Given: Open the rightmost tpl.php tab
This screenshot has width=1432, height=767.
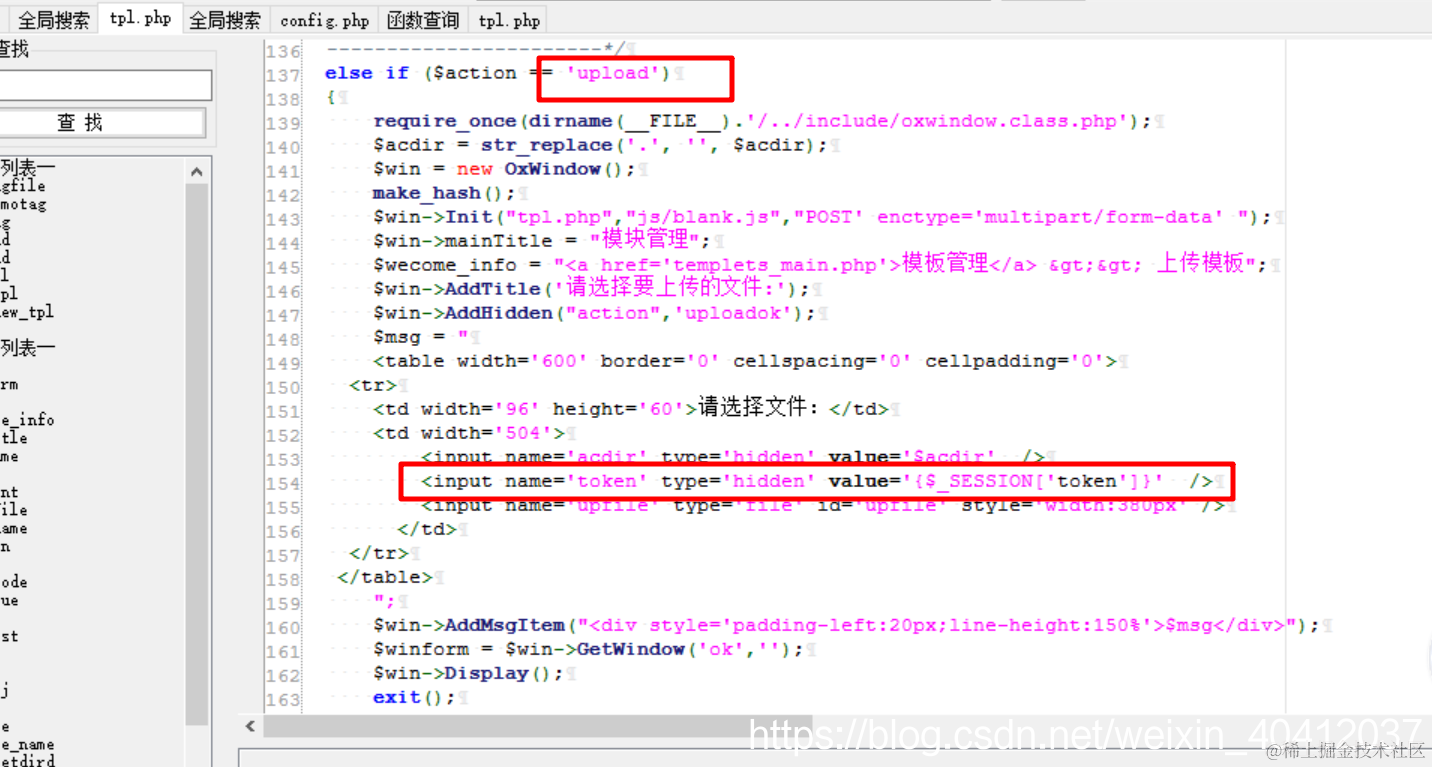Looking at the screenshot, I should tap(507, 18).
